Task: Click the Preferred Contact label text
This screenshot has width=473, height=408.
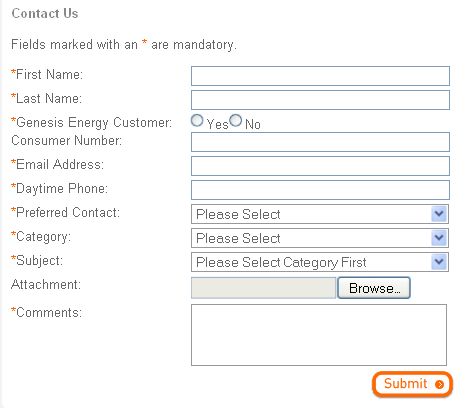Action: coord(65,212)
